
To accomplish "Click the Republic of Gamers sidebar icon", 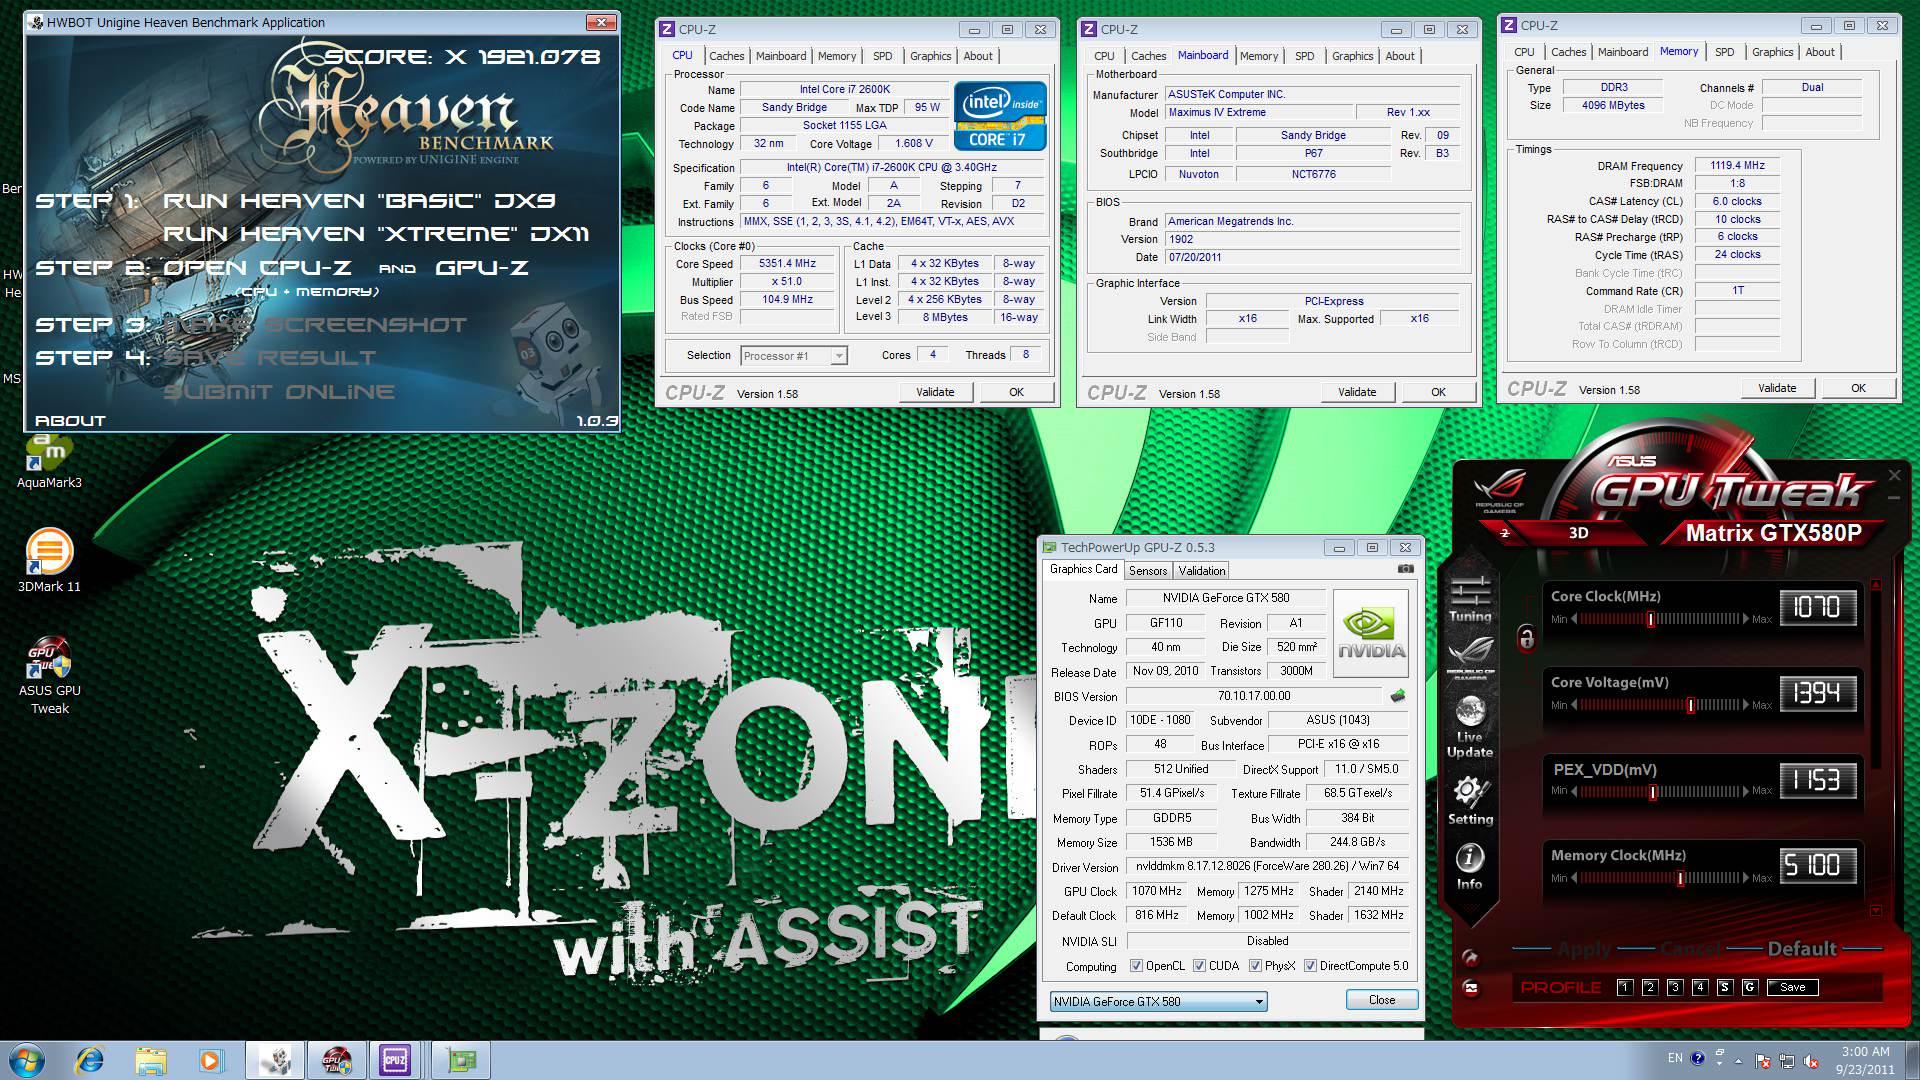I will point(1470,659).
